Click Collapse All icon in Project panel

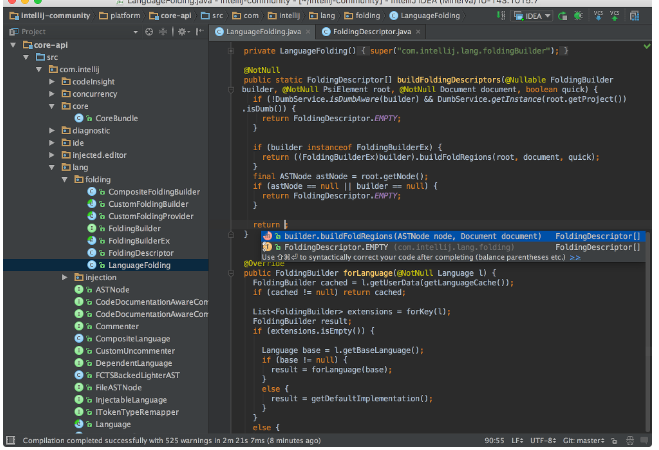click(163, 32)
